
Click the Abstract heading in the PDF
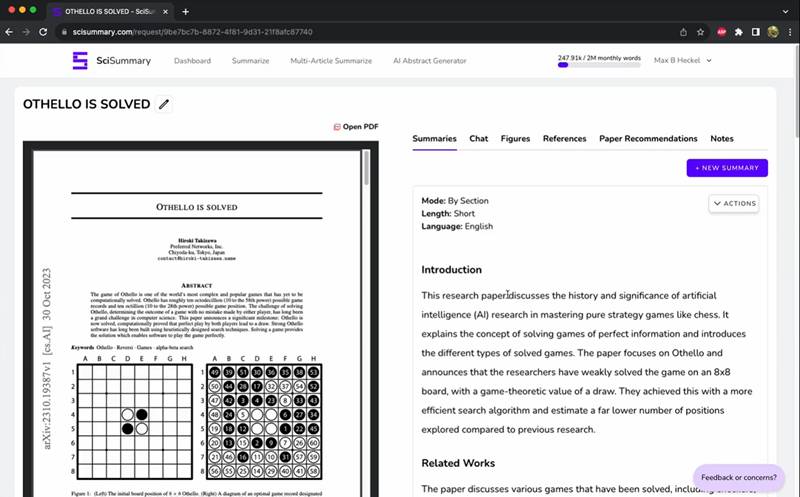pos(196,286)
